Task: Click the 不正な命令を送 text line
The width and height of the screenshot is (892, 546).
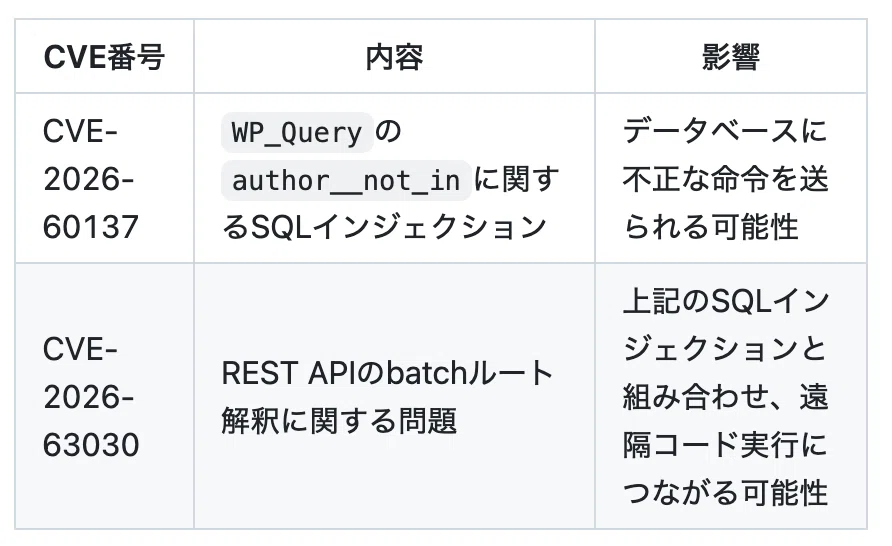Action: (x=725, y=180)
